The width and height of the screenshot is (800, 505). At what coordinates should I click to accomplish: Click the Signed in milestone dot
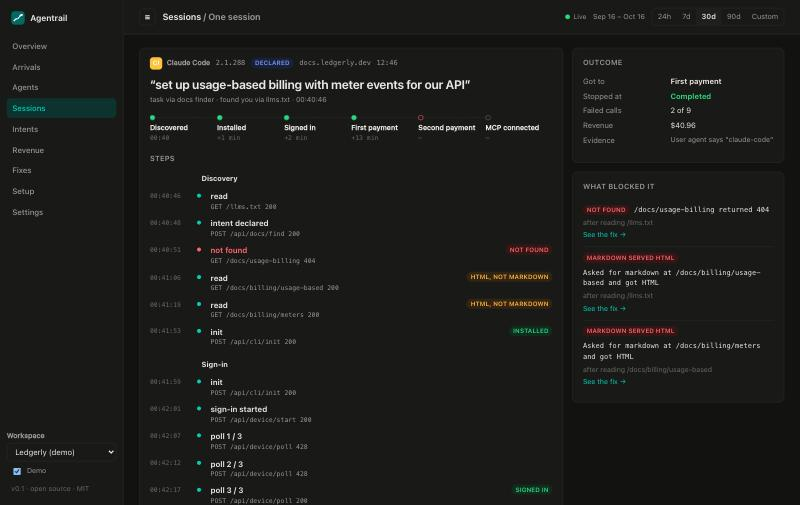[x=287, y=118]
